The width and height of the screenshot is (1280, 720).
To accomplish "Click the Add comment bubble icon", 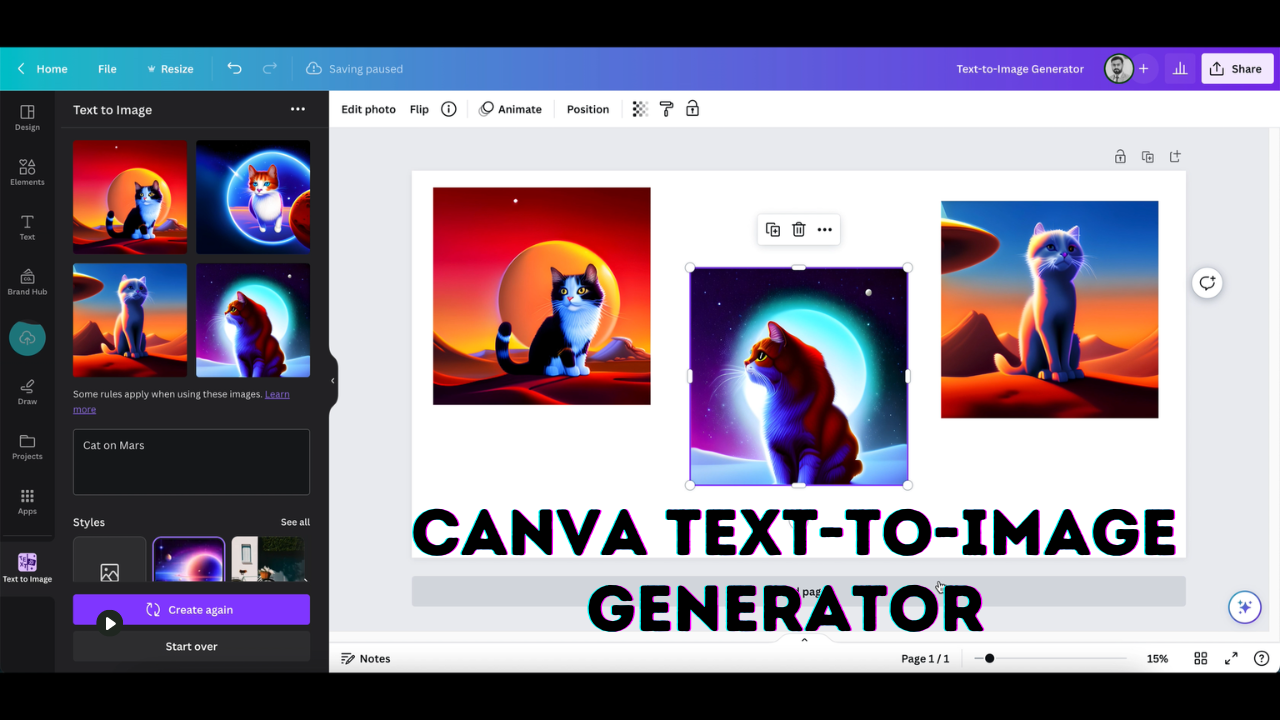I will point(1208,283).
